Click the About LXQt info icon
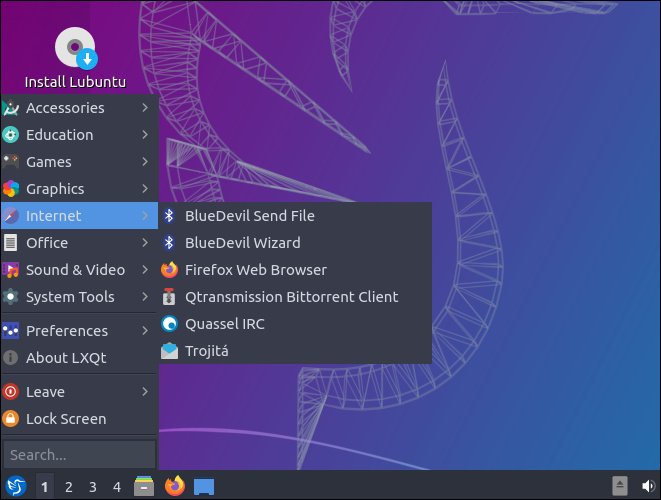661x500 pixels. [11, 358]
